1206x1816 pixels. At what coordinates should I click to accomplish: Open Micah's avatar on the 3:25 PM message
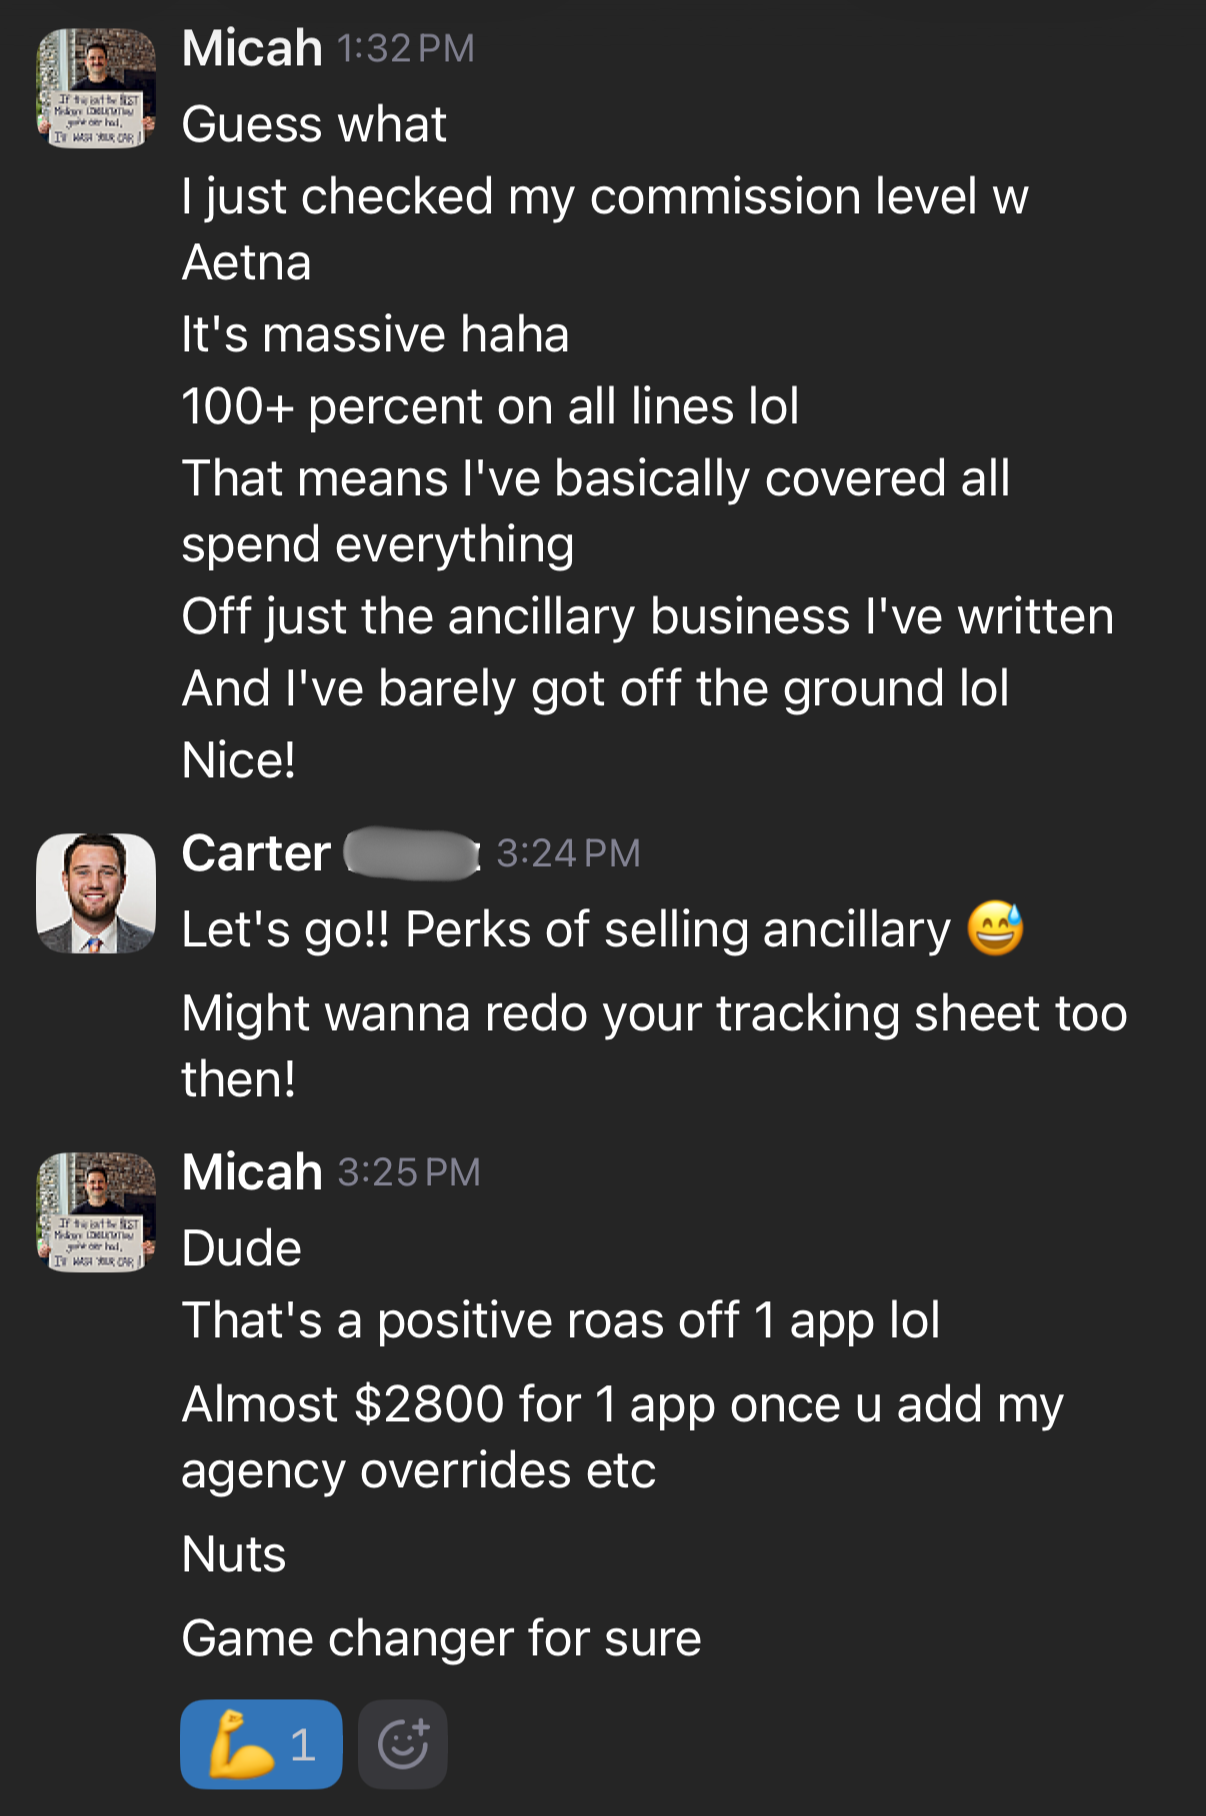click(x=96, y=1212)
